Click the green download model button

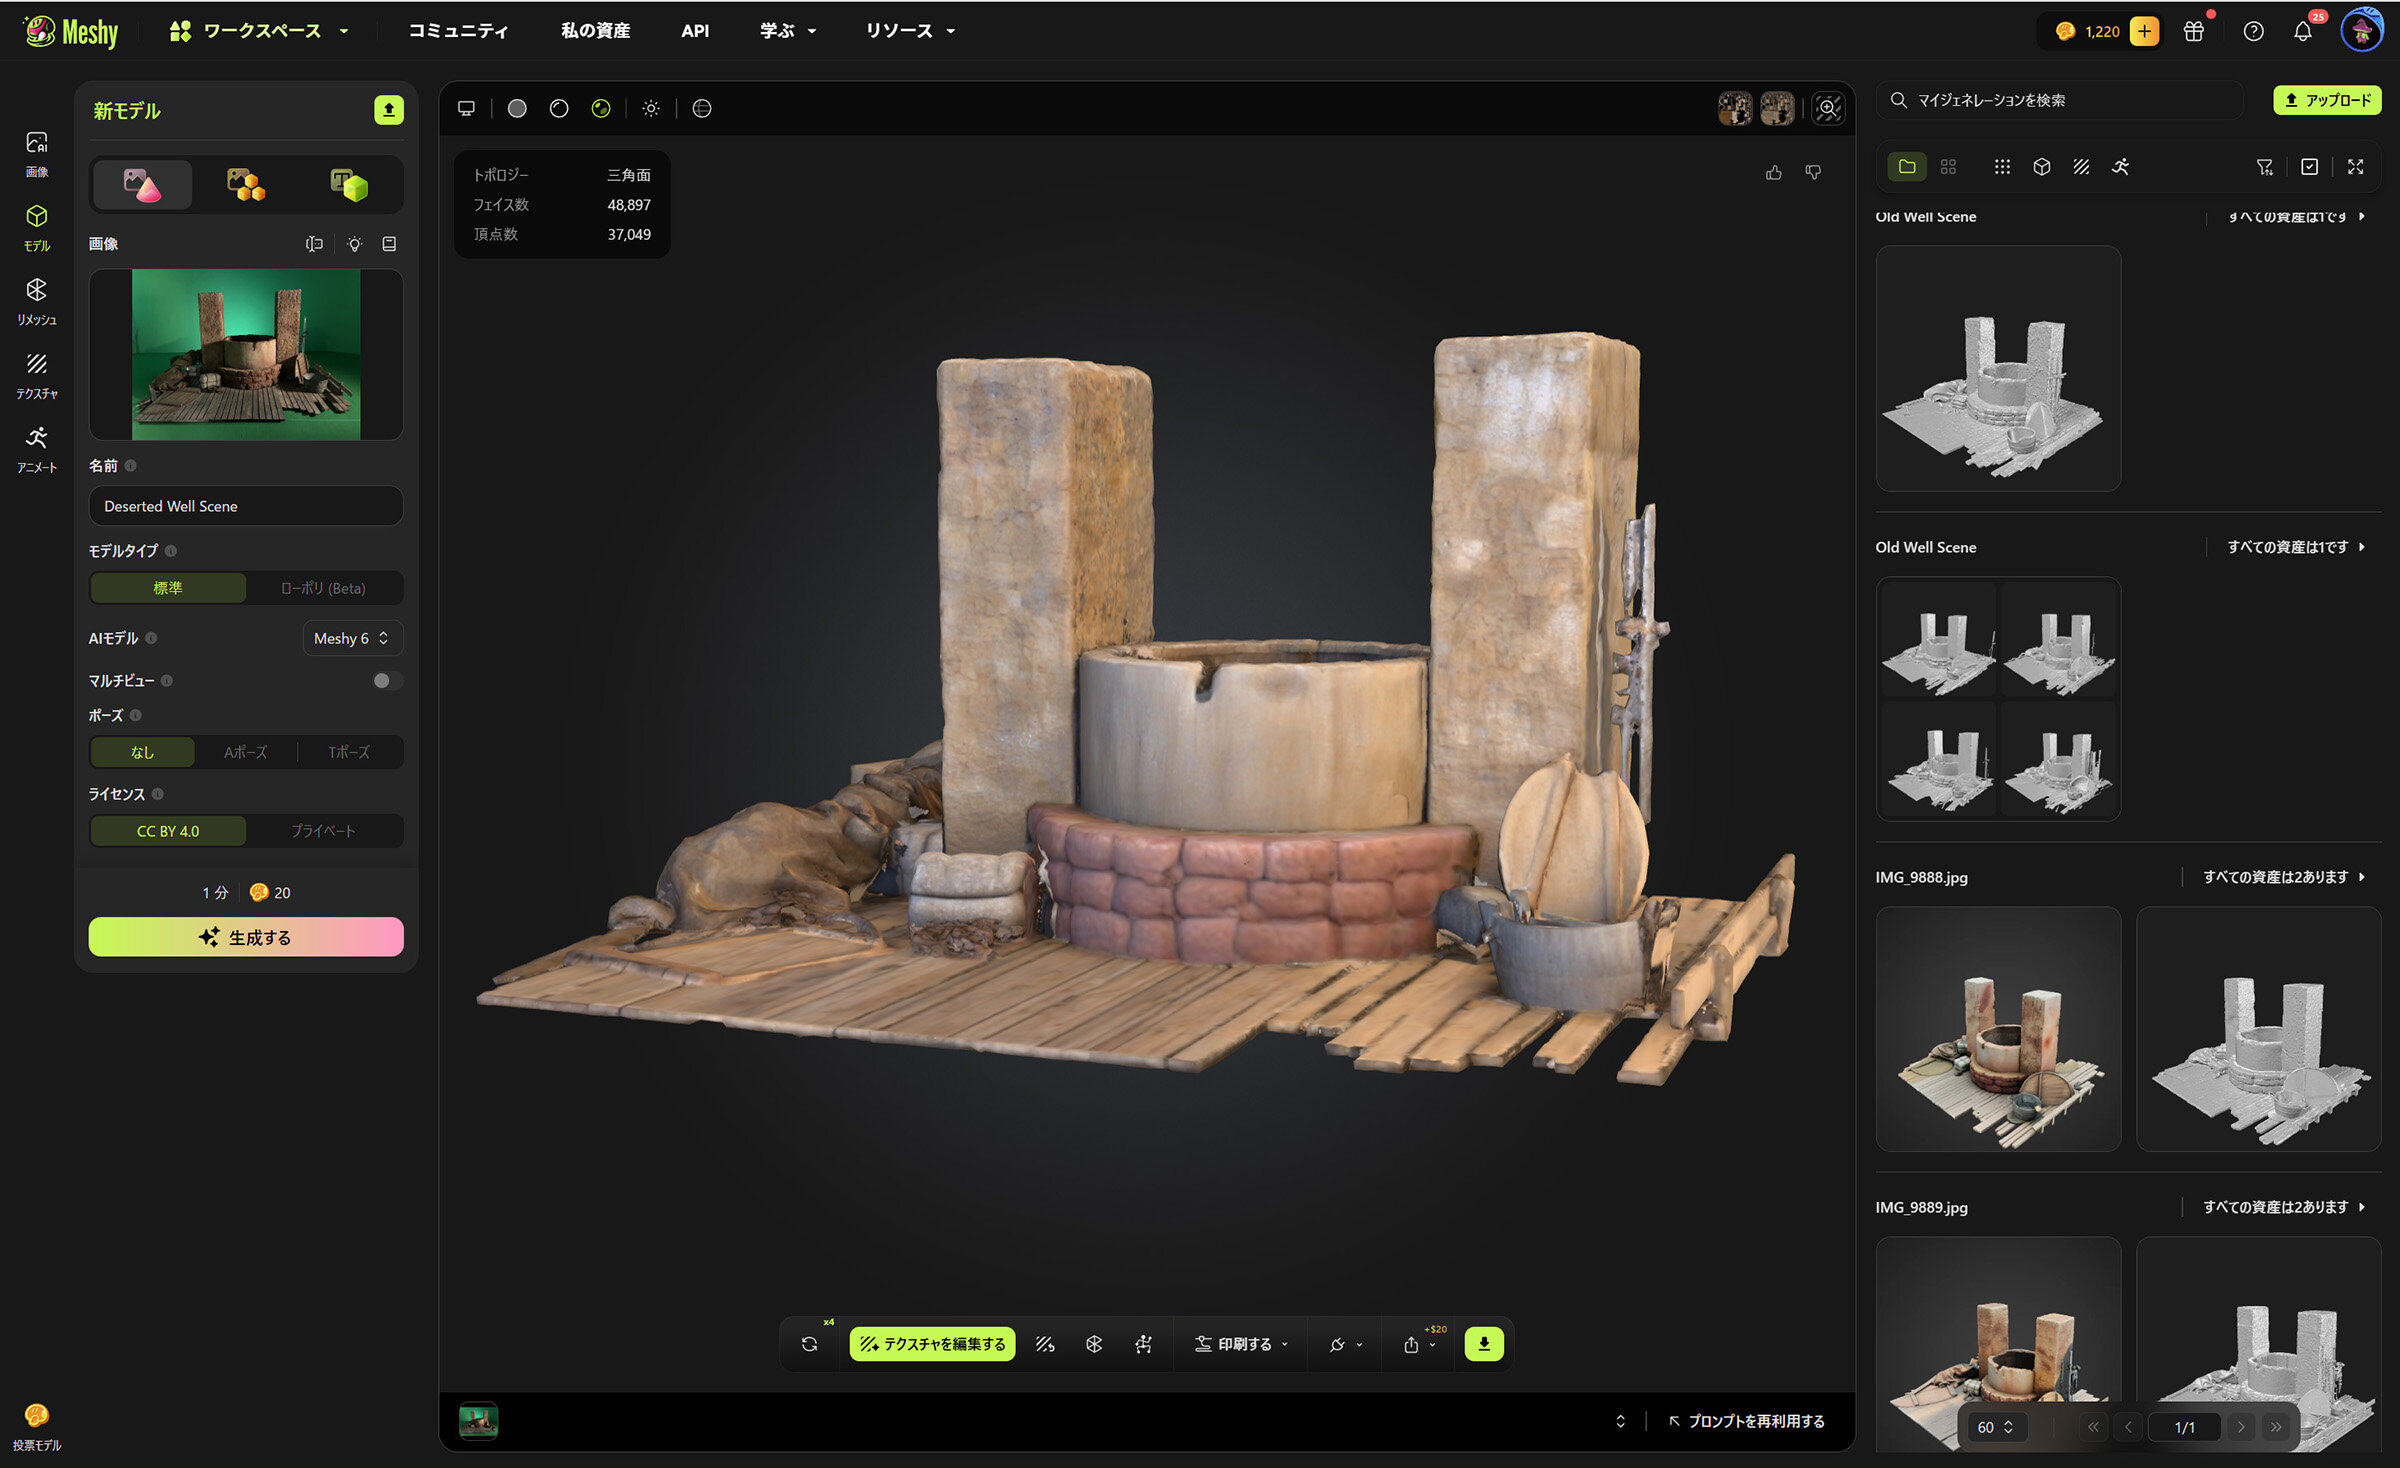point(1483,1344)
